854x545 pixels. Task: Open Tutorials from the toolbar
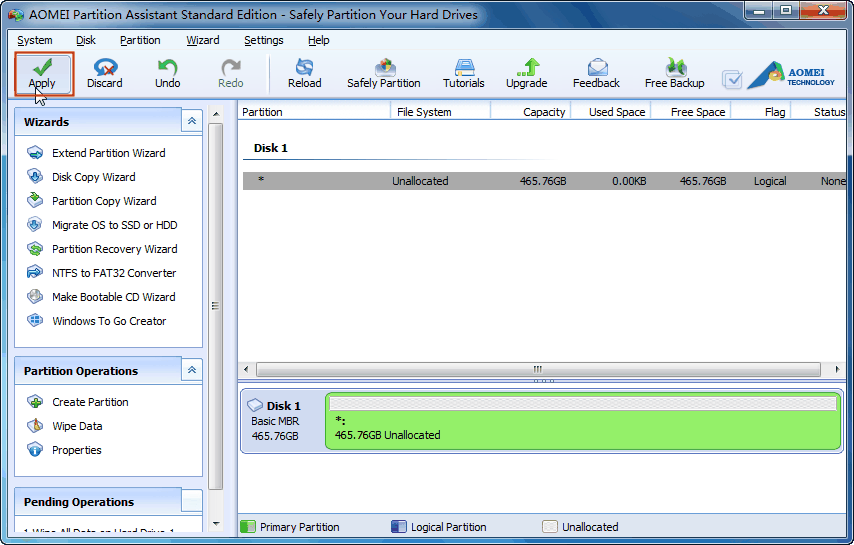[x=463, y=74]
